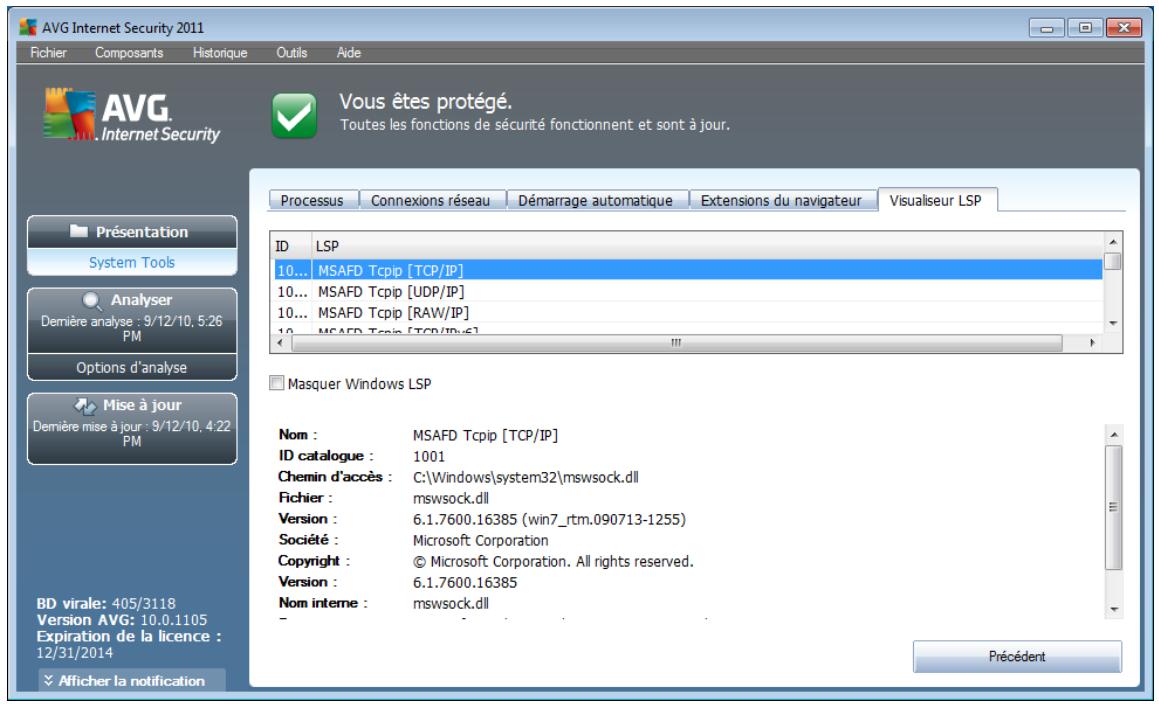Click the details pane scroll-down arrow

pyautogui.click(x=1114, y=609)
